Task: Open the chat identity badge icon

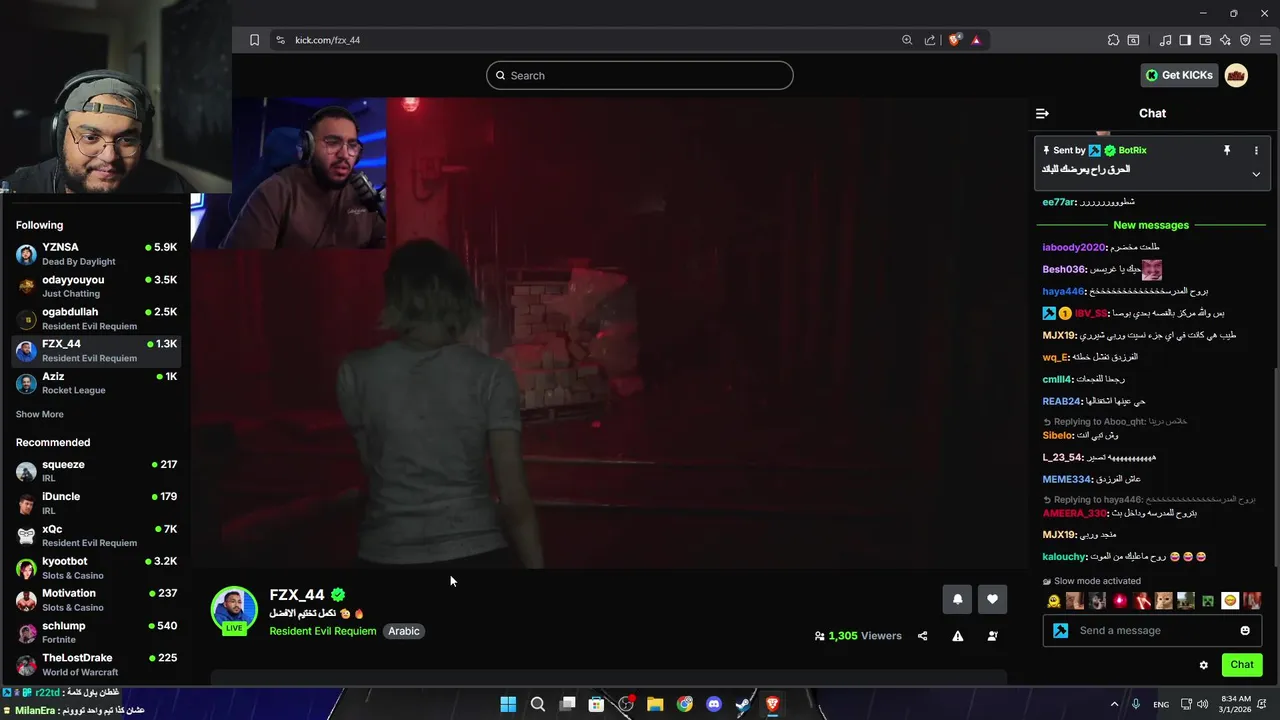Action: pos(1061,631)
